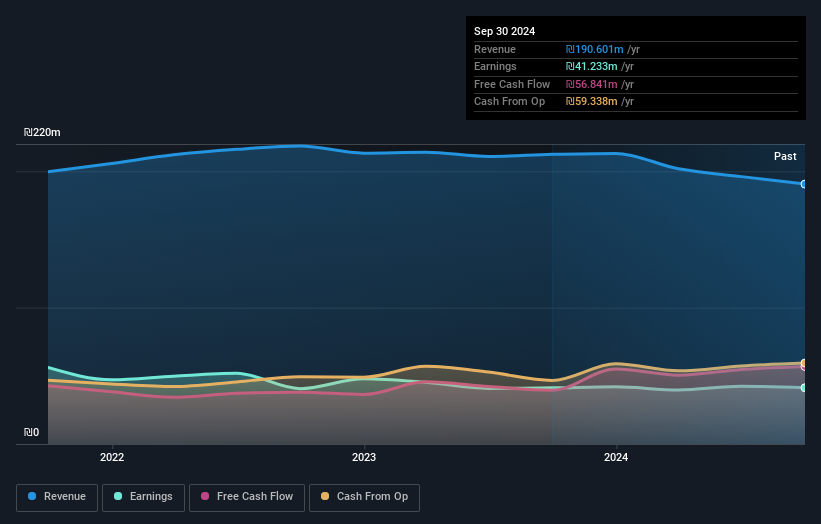821x524 pixels.
Task: Toggle the Earnings legend series
Action: click(143, 497)
